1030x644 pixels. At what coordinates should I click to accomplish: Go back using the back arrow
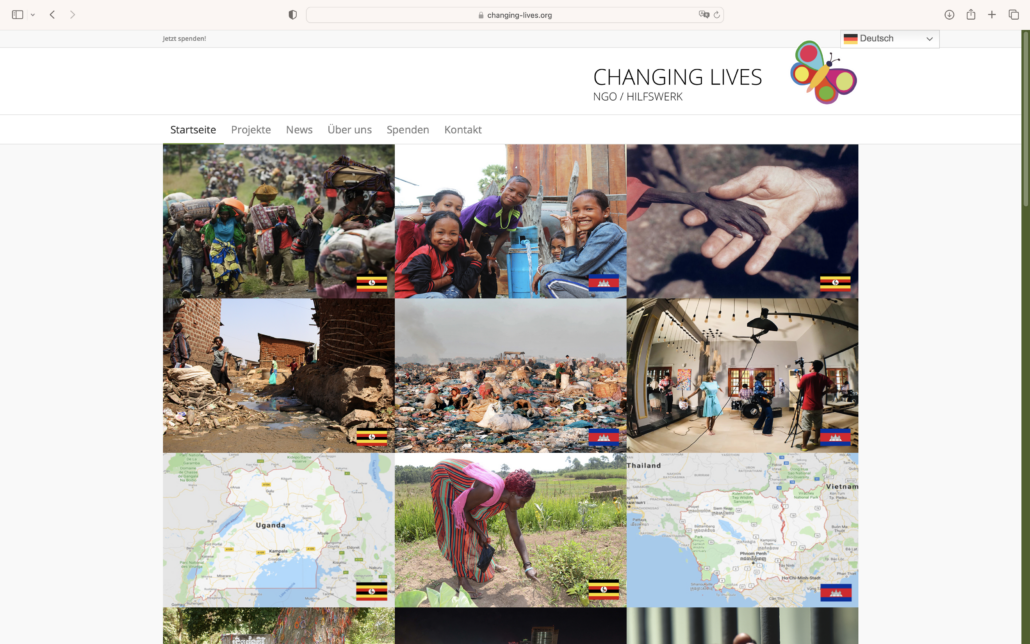pyautogui.click(x=52, y=14)
